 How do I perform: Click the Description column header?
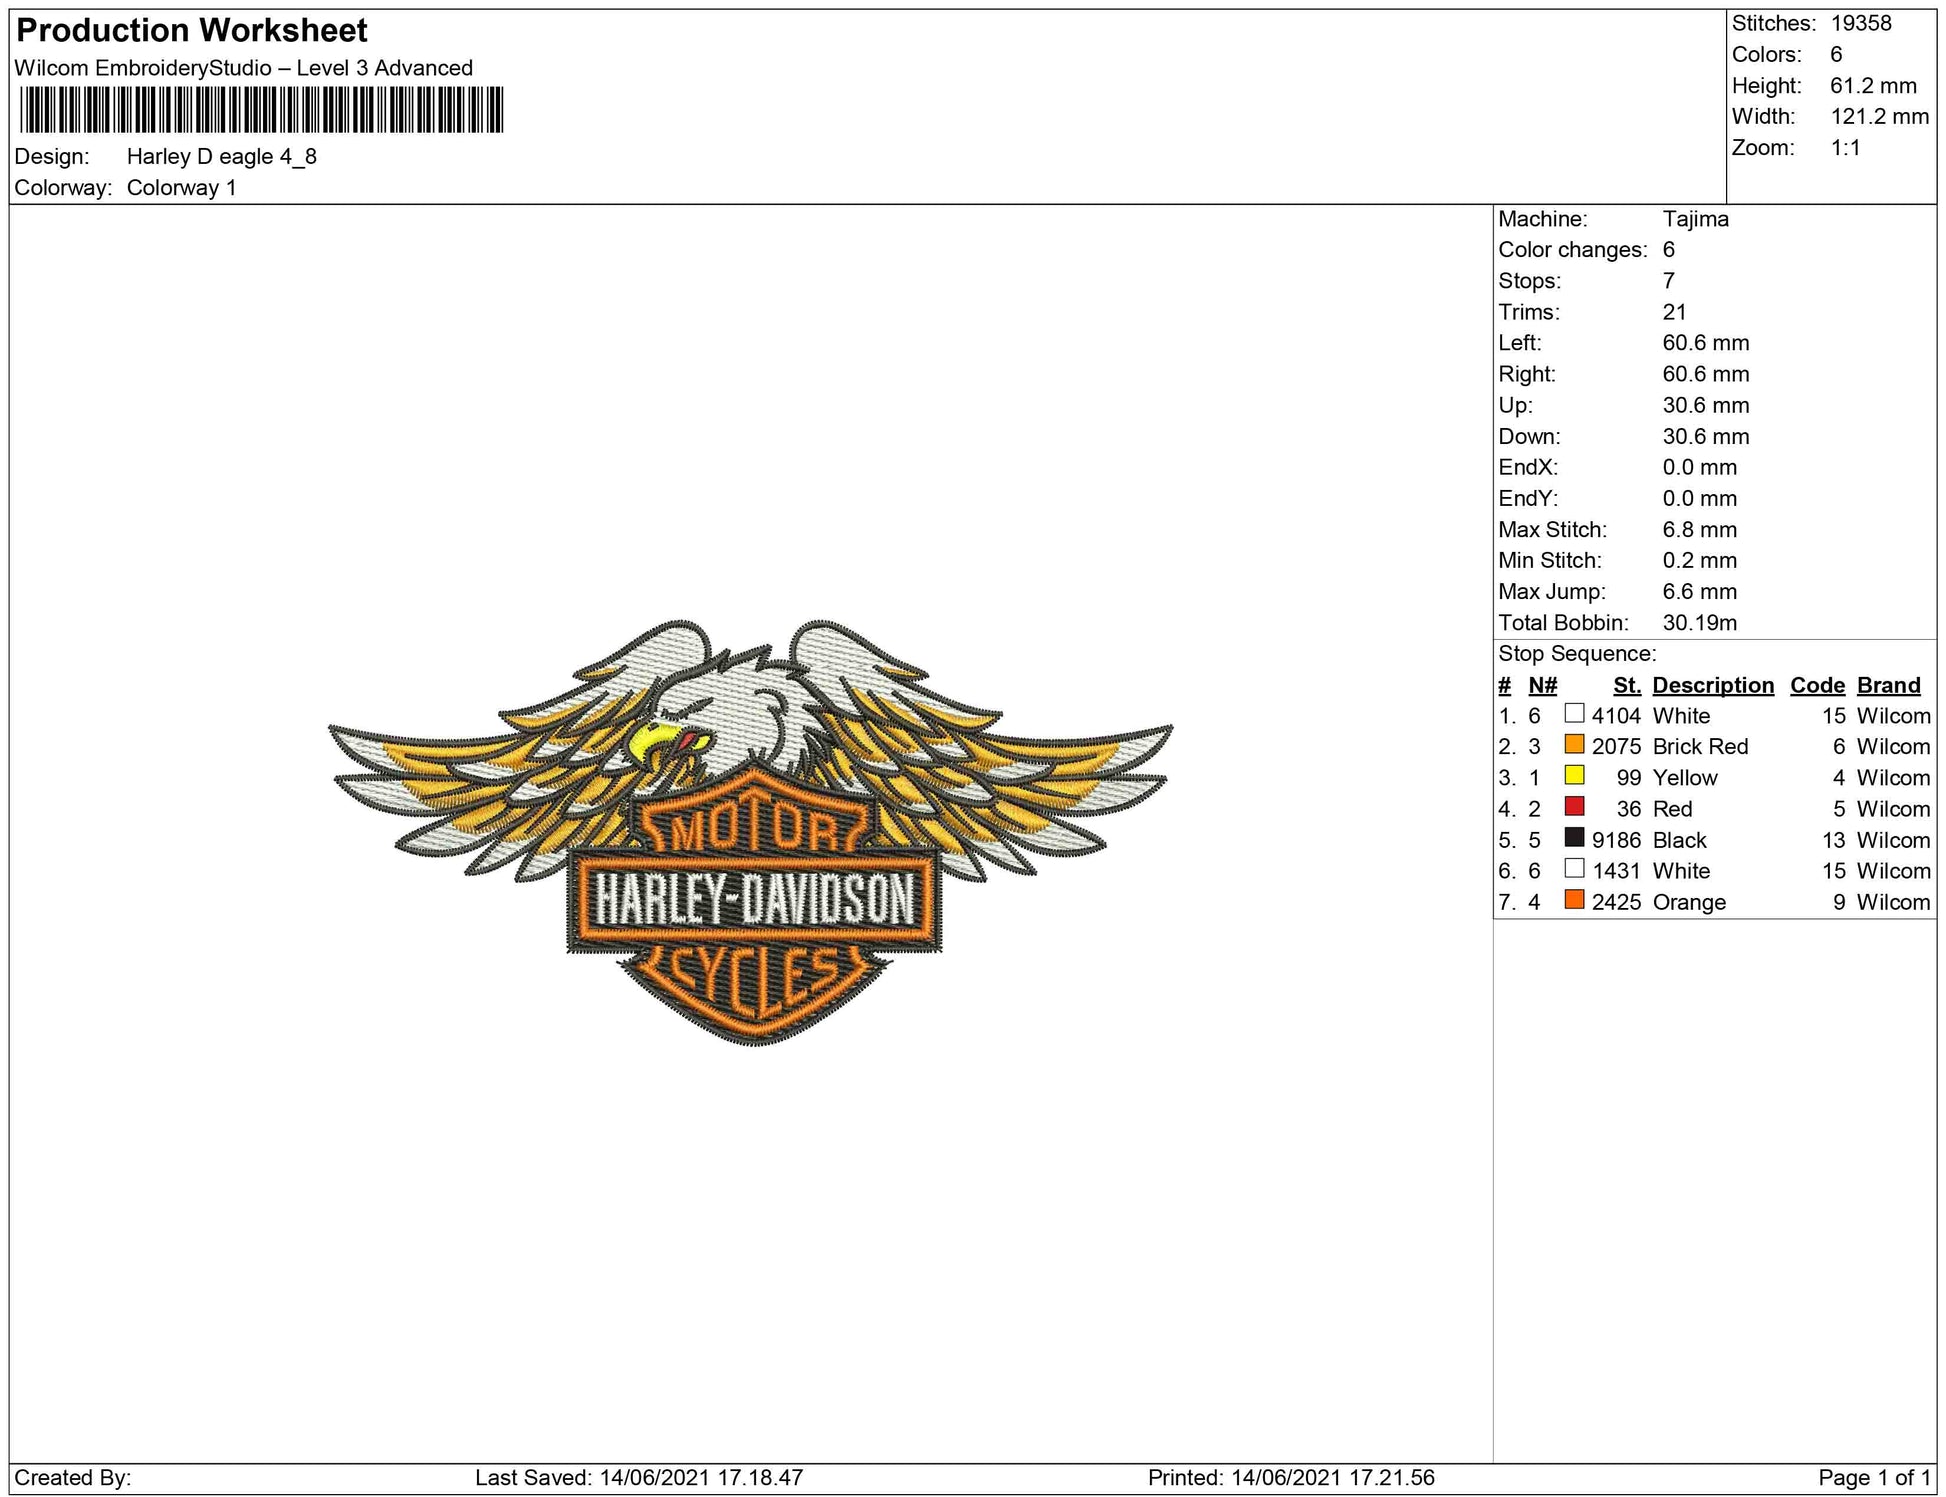1712,685
